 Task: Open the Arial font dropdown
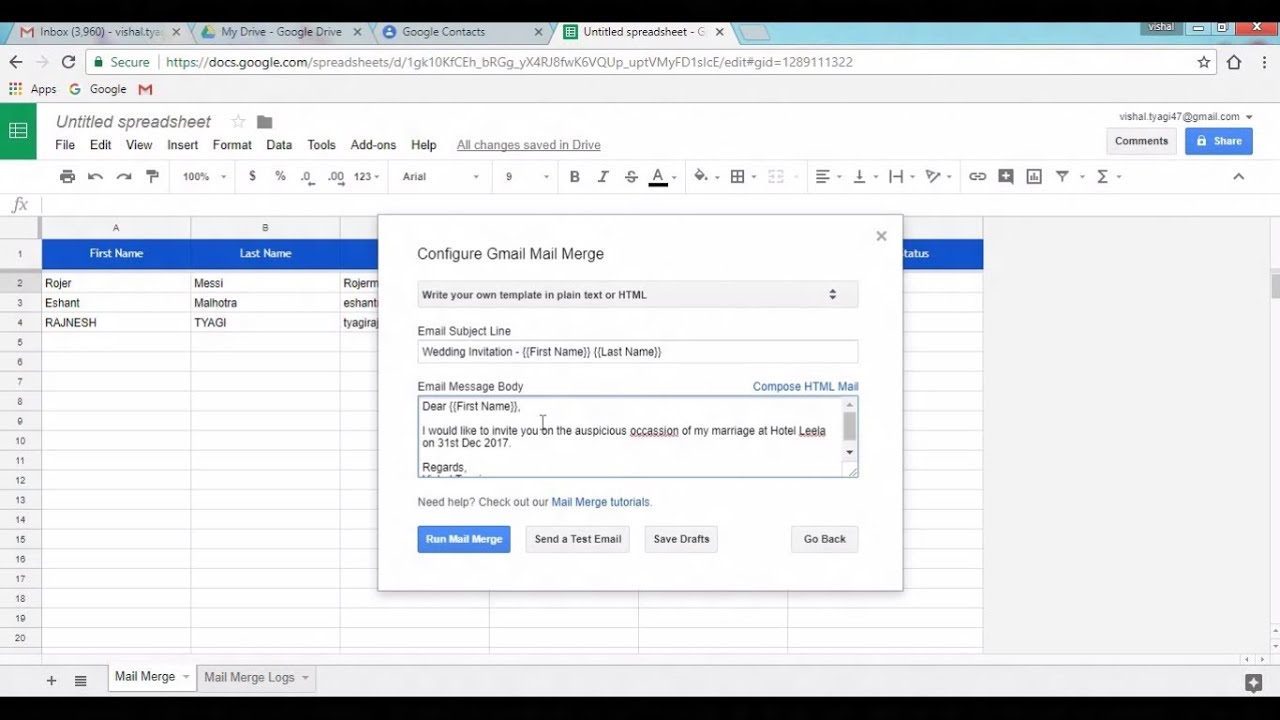[x=441, y=176]
